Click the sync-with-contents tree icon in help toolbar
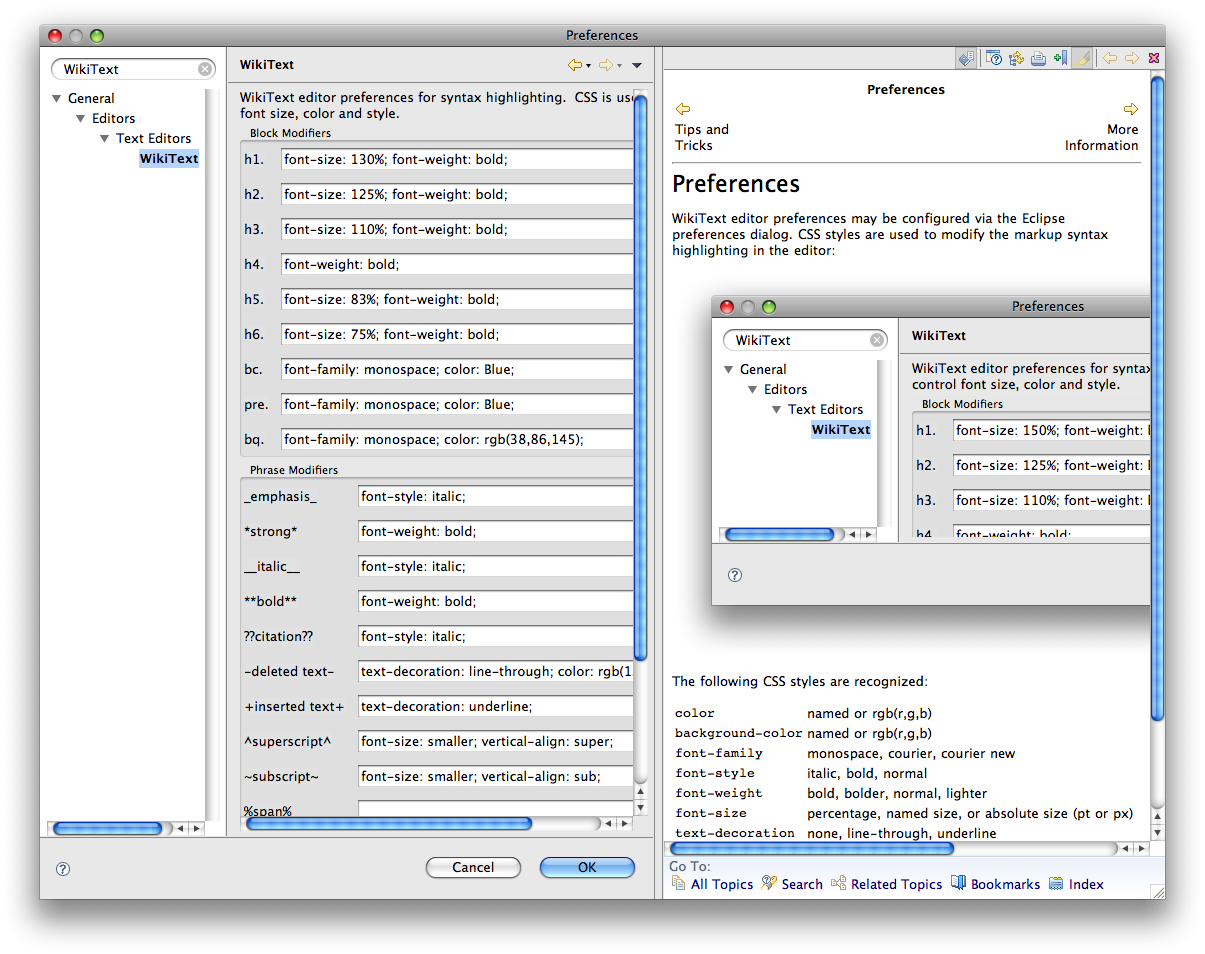The width and height of the screenshot is (1205, 954). [1016, 58]
